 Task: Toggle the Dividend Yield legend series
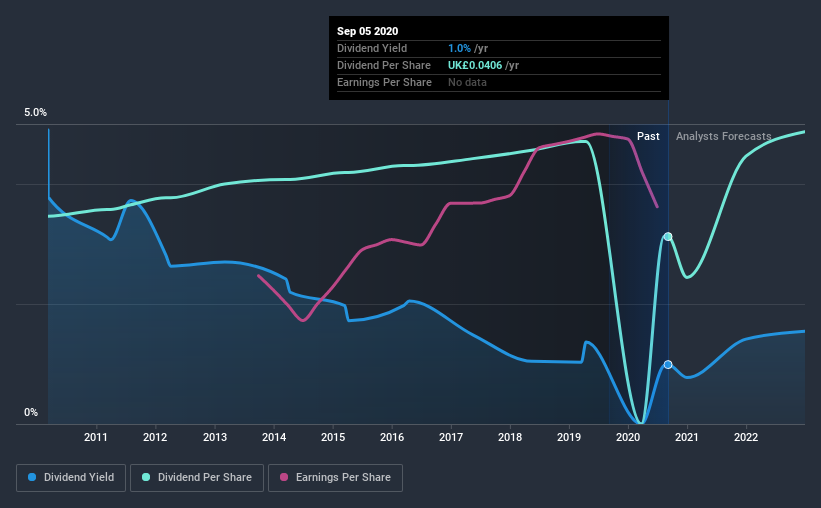pyautogui.click(x=71, y=478)
